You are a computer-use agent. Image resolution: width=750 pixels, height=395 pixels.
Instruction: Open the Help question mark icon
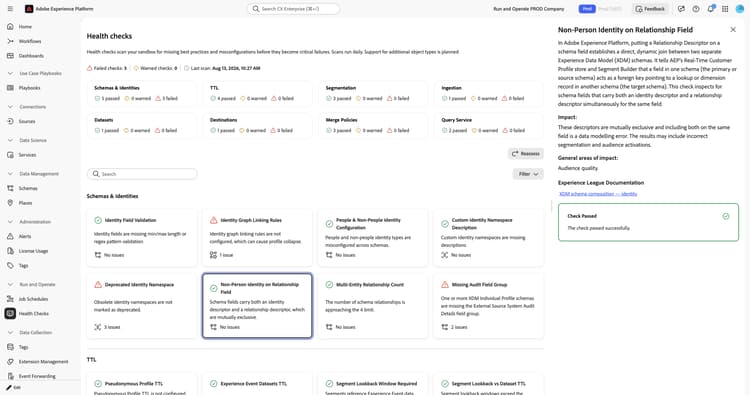pos(696,9)
